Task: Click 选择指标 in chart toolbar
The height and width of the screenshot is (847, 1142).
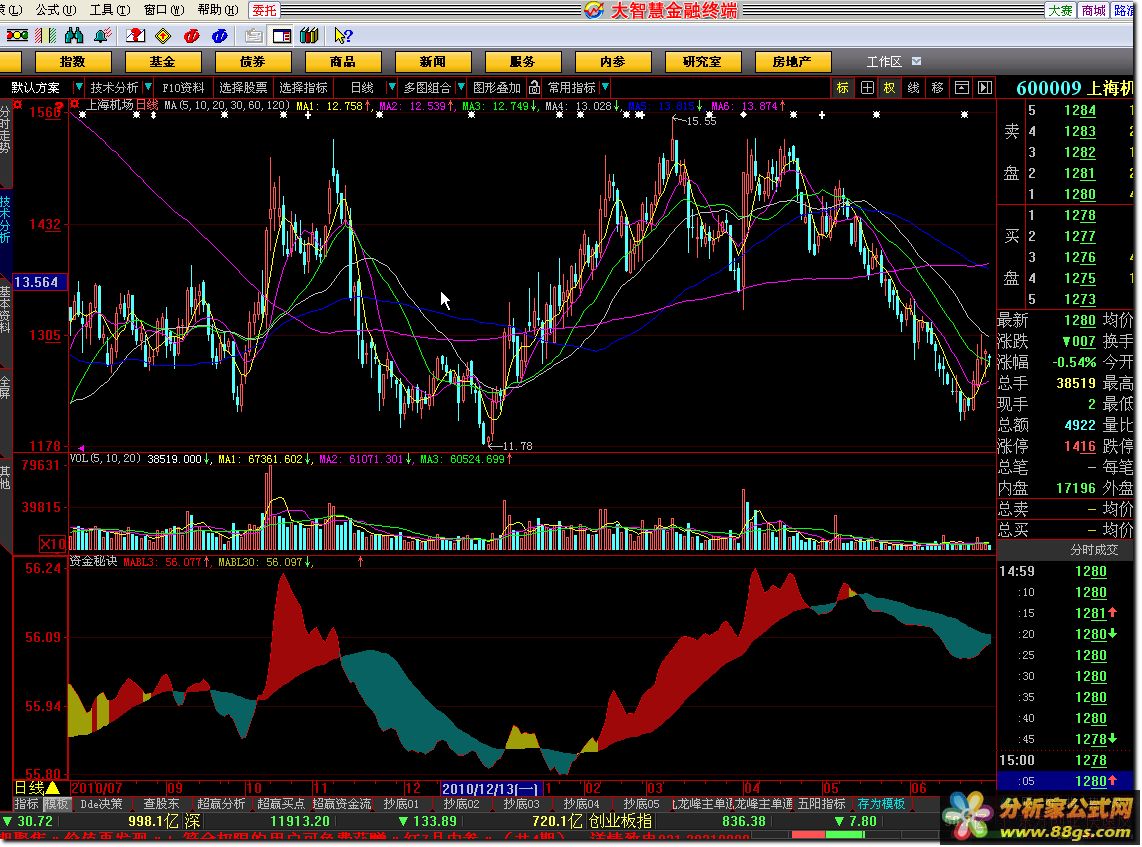Action: [303, 87]
